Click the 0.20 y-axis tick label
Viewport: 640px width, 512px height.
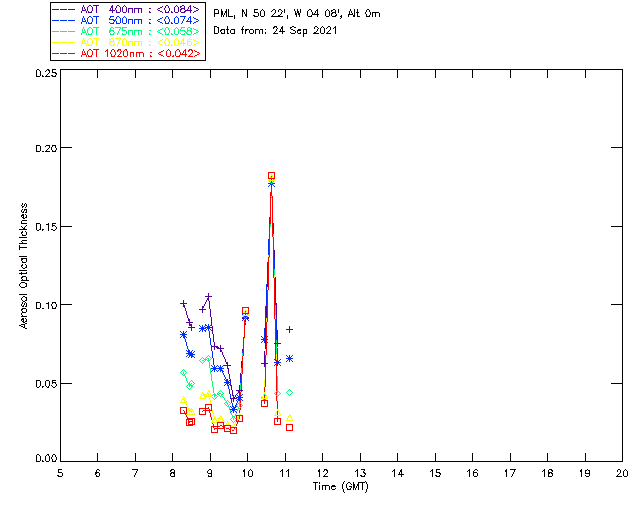point(46,148)
